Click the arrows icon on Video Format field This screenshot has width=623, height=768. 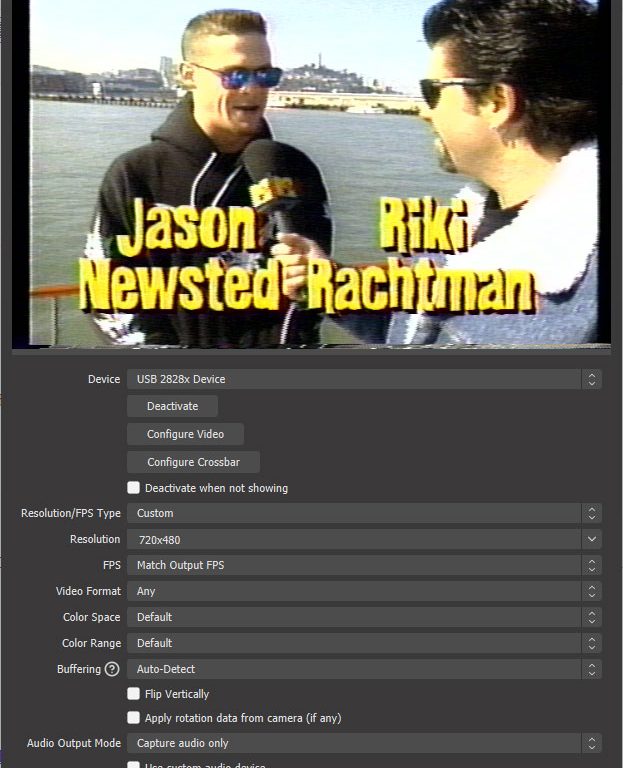tap(592, 591)
